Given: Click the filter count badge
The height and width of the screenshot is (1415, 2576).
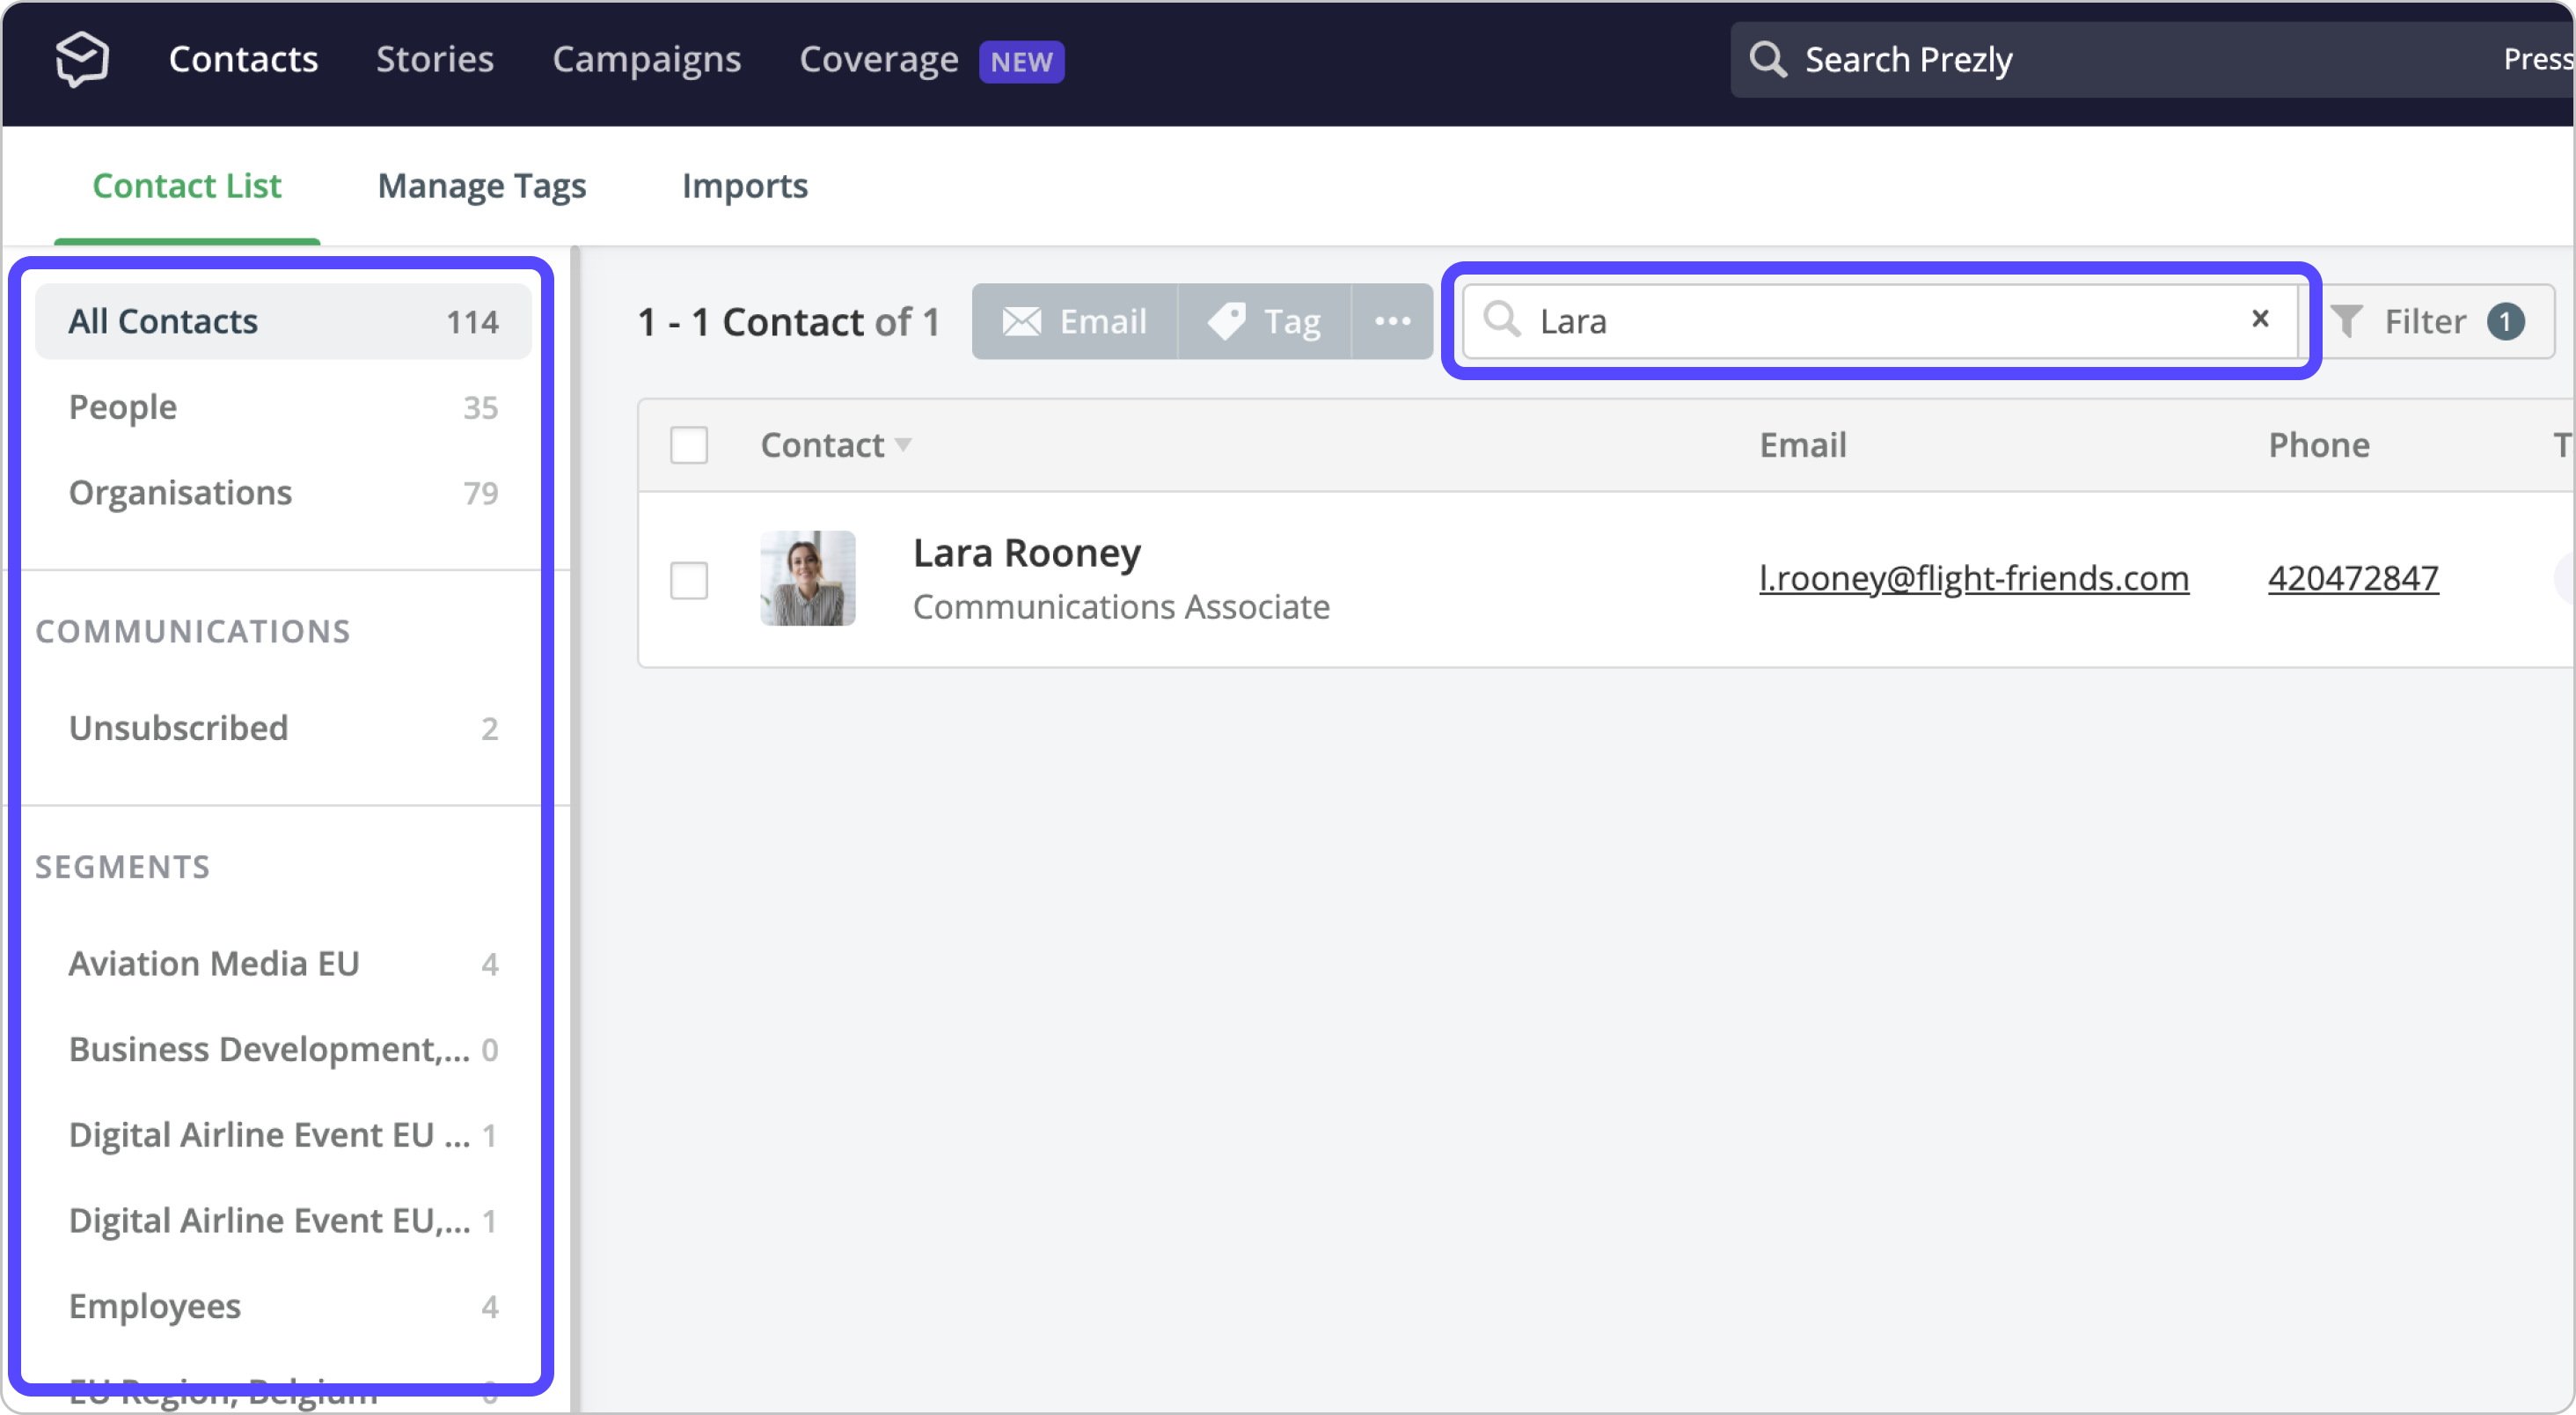Looking at the screenshot, I should (2505, 322).
